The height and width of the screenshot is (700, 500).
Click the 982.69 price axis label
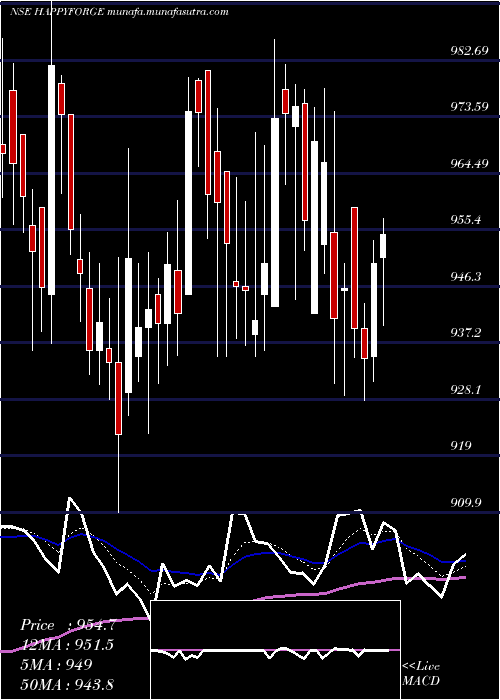tap(468, 50)
